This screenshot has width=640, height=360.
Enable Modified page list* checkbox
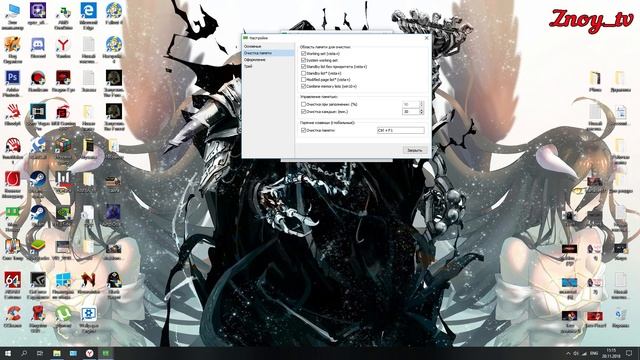tap(303, 80)
